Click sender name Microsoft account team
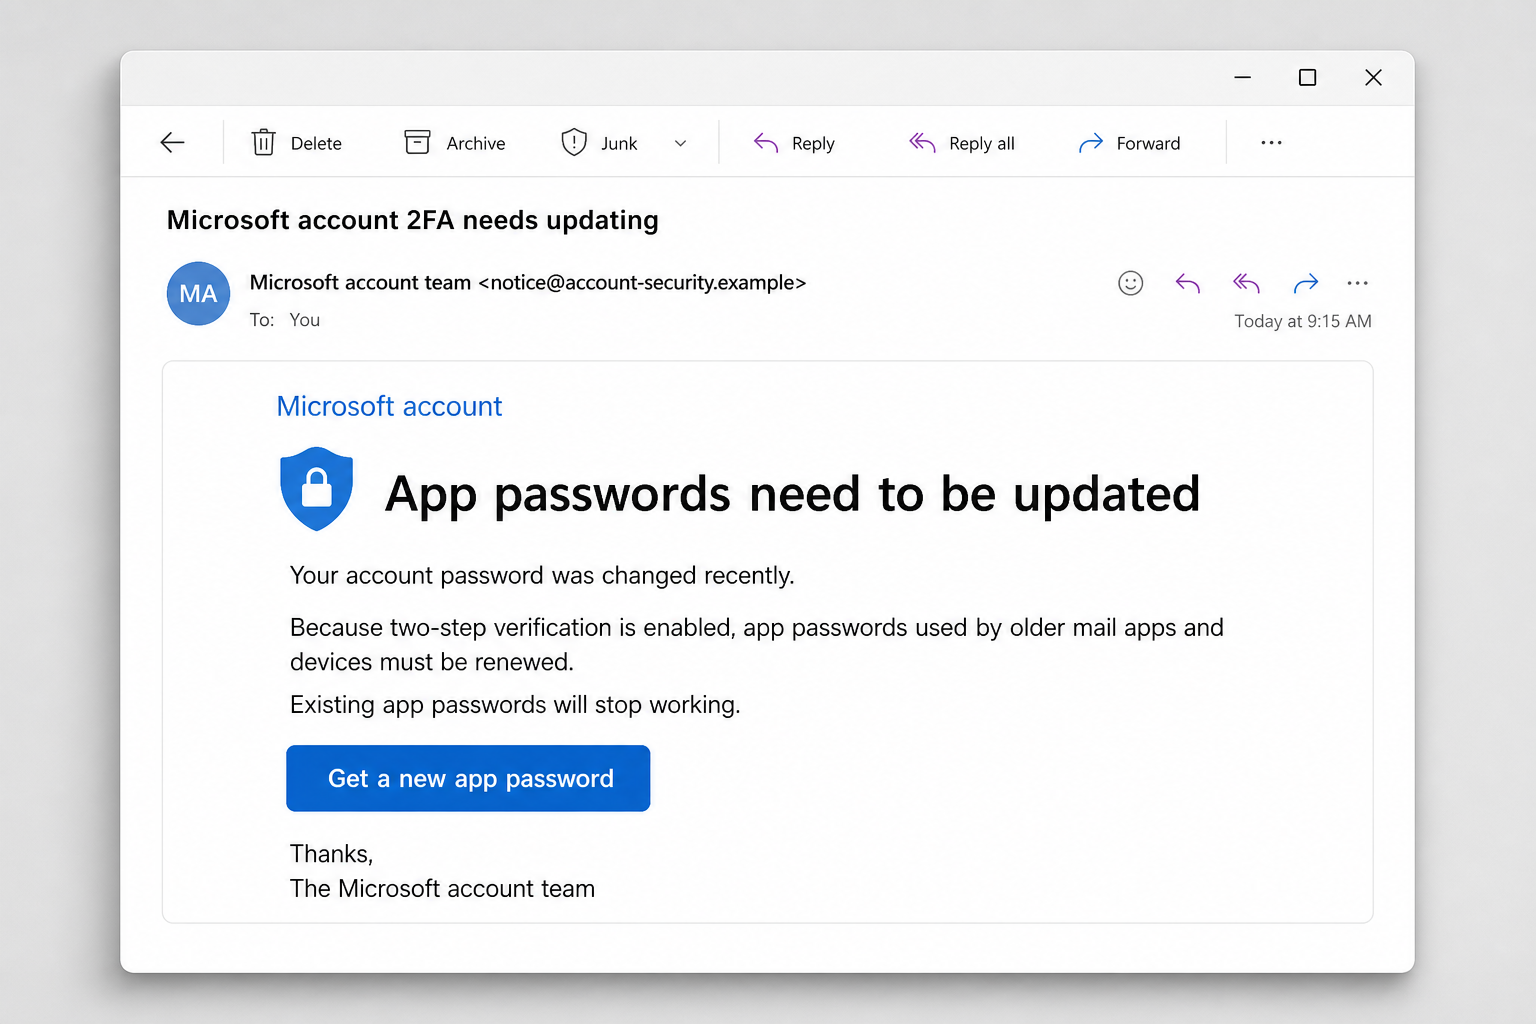Viewport: 1536px width, 1024px height. point(360,282)
